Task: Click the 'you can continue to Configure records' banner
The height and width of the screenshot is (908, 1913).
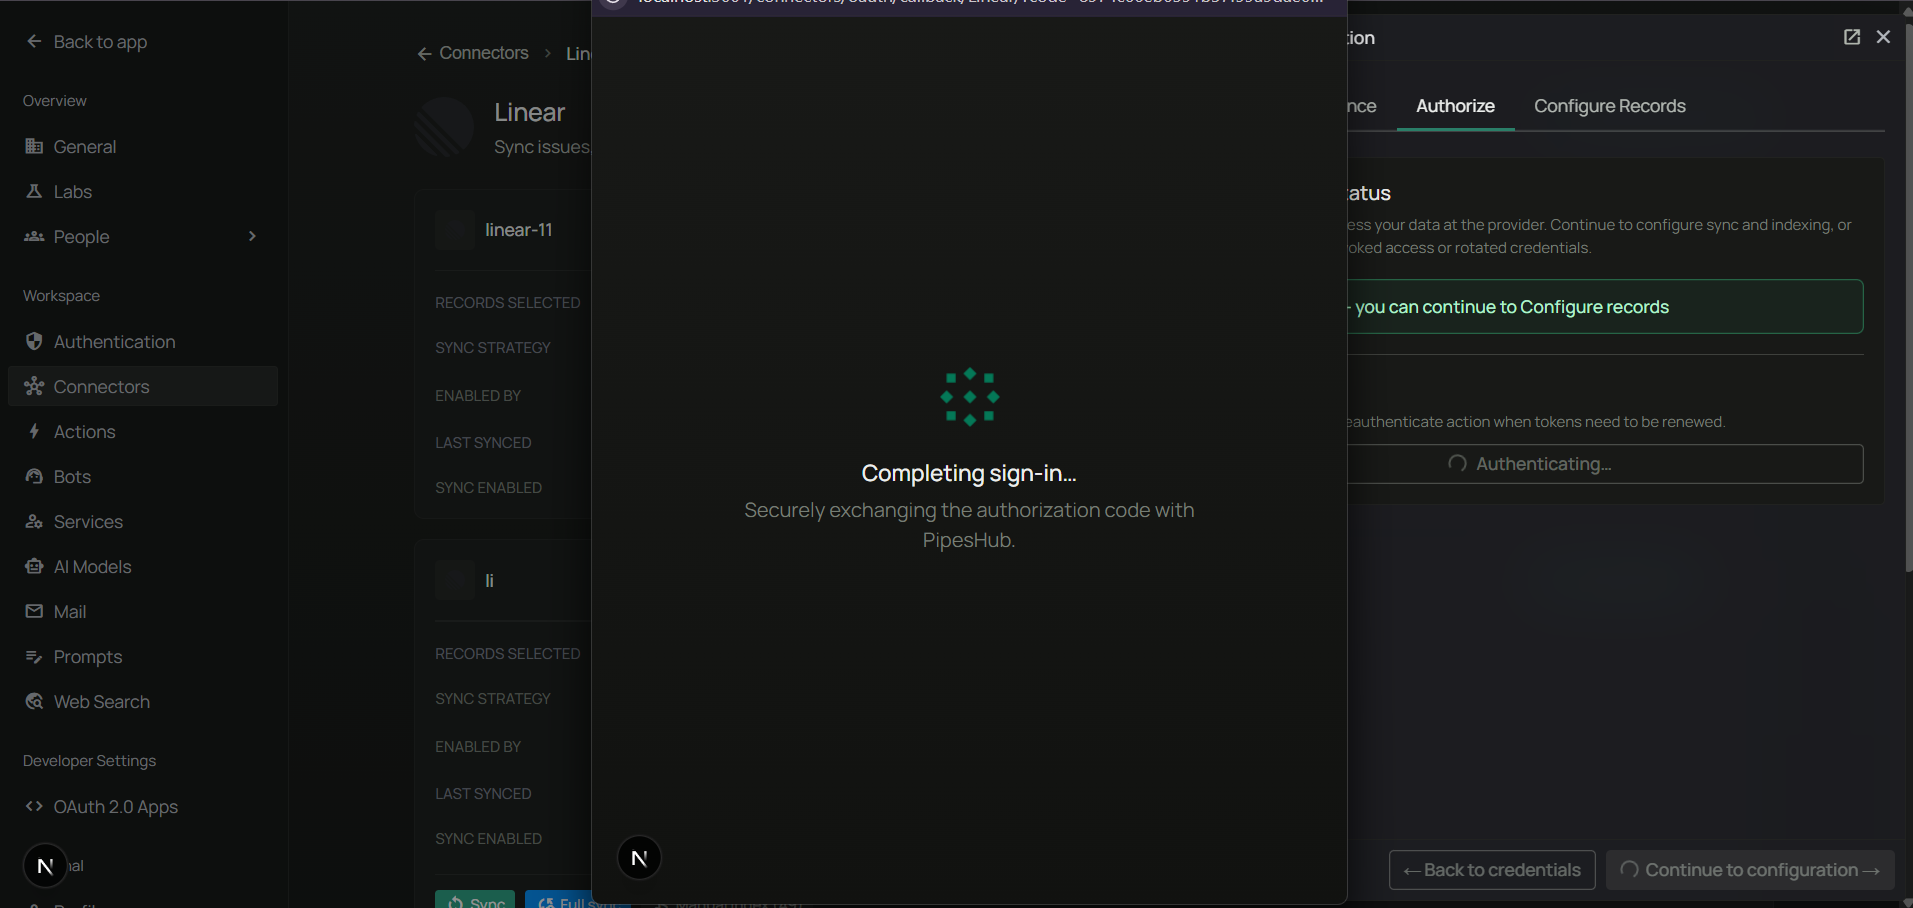Action: 1604,306
